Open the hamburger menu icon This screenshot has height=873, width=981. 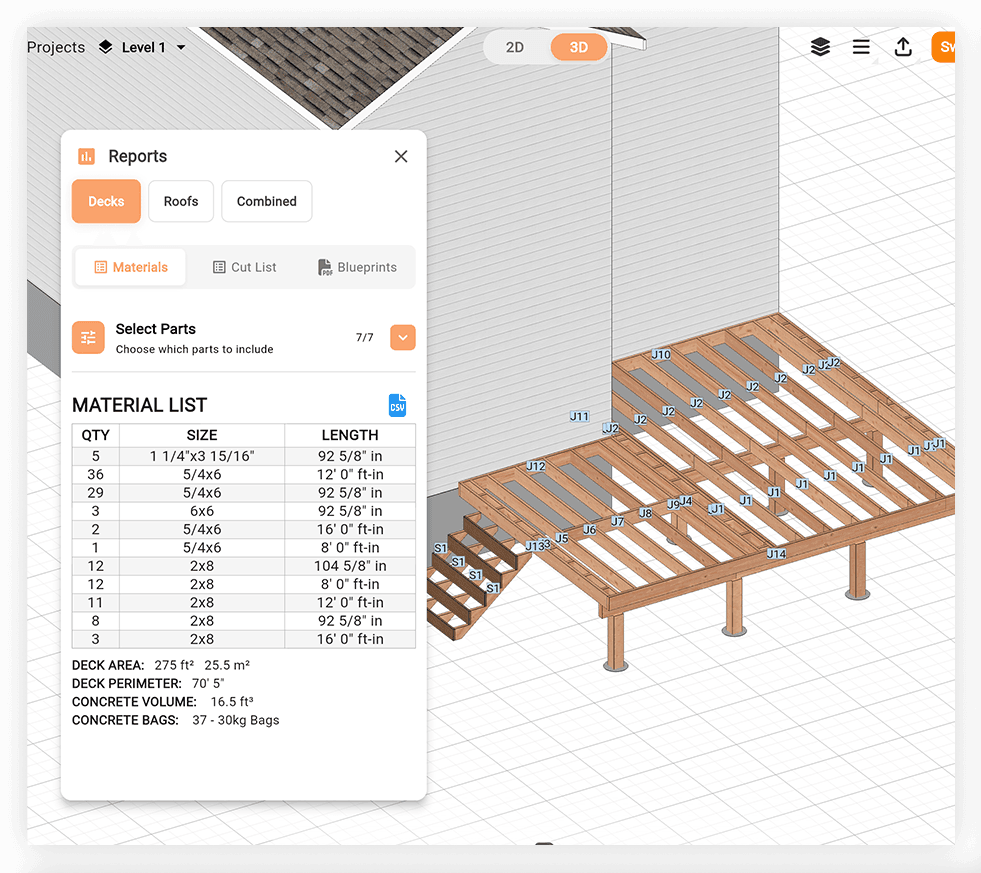[x=861, y=47]
